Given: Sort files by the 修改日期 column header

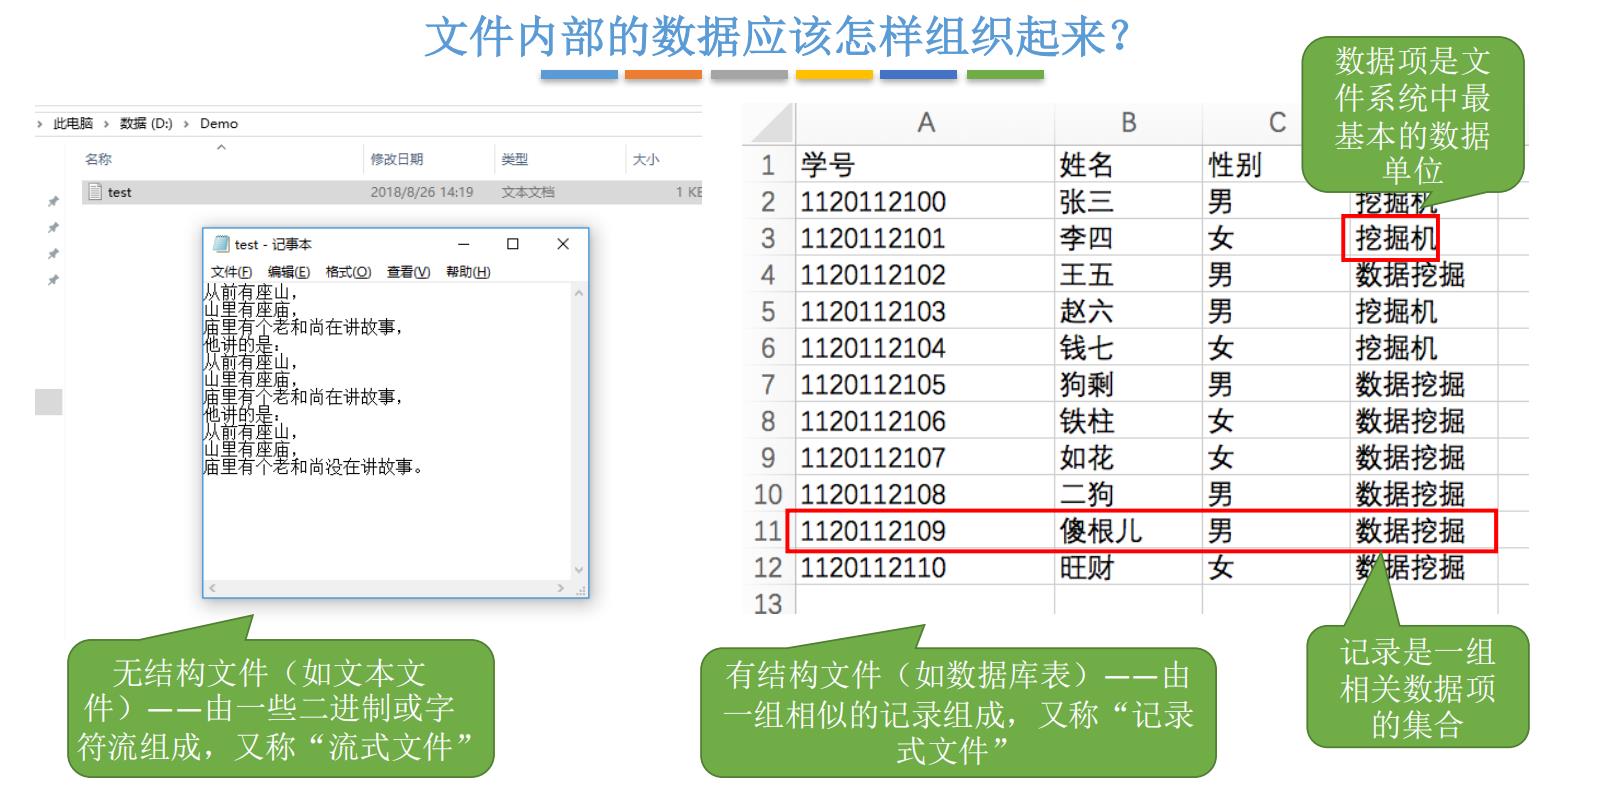Looking at the screenshot, I should 397,159.
